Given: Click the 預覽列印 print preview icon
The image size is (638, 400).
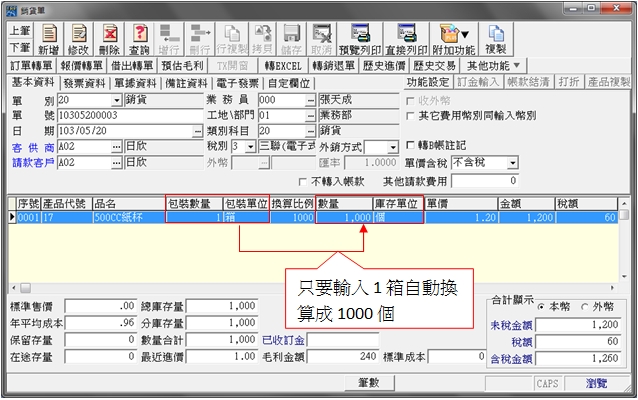Looking at the screenshot, I should [x=360, y=39].
